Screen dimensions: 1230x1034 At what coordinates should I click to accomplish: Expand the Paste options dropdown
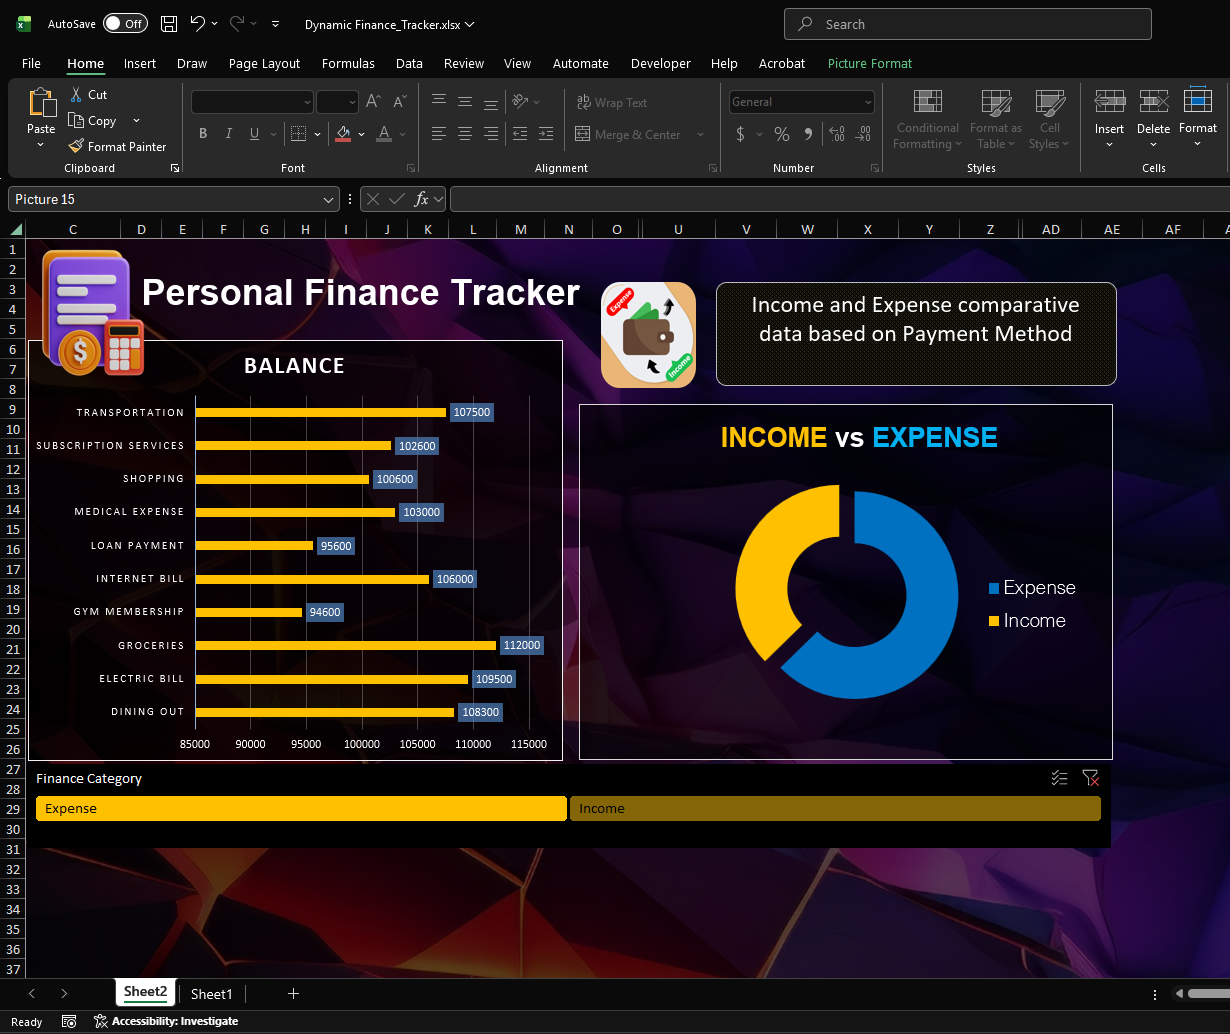click(41, 146)
